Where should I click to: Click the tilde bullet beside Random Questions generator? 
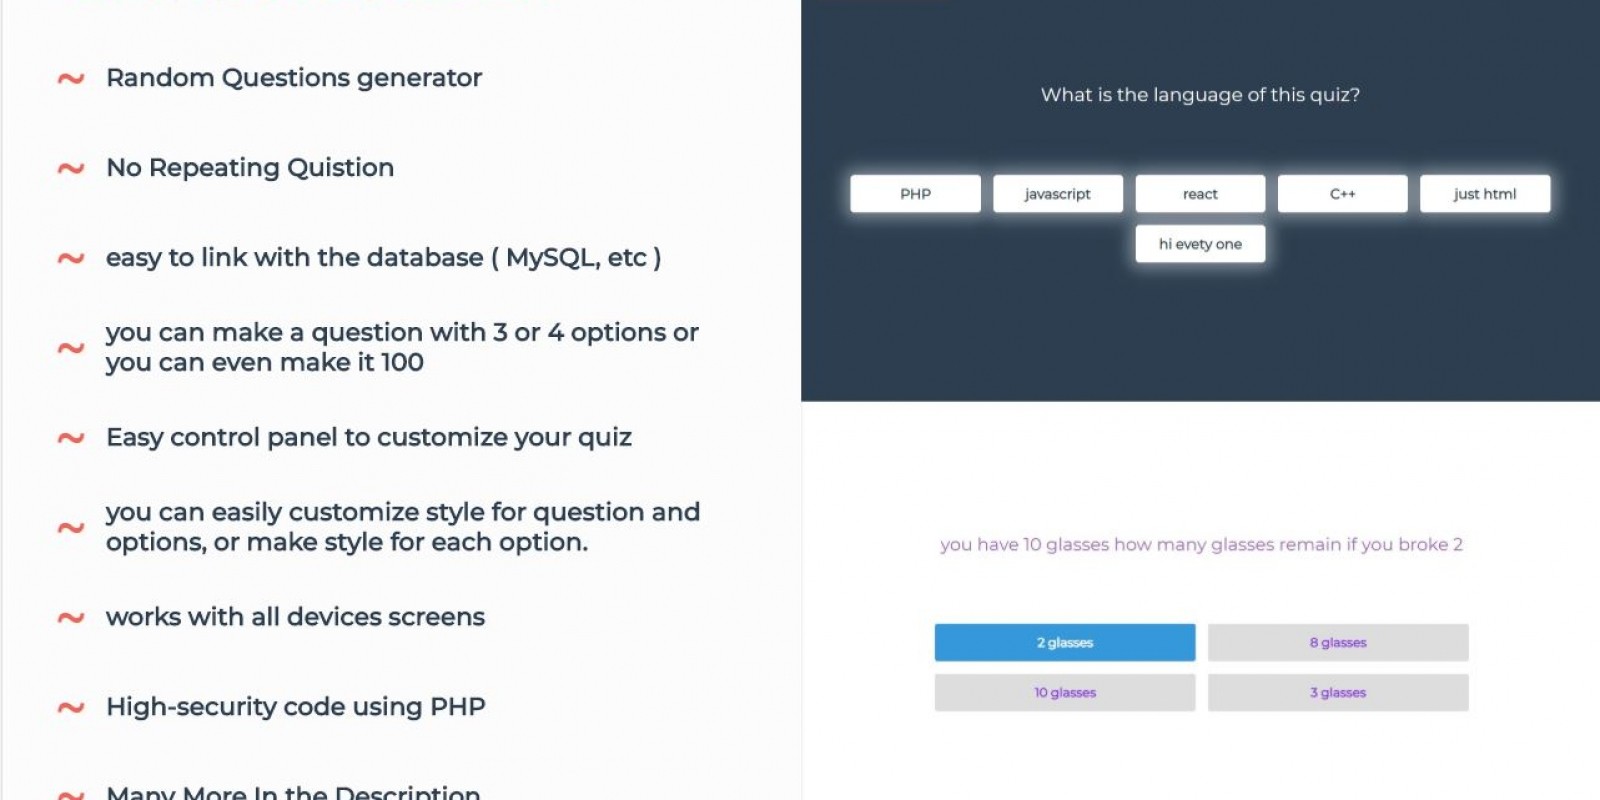coord(70,78)
